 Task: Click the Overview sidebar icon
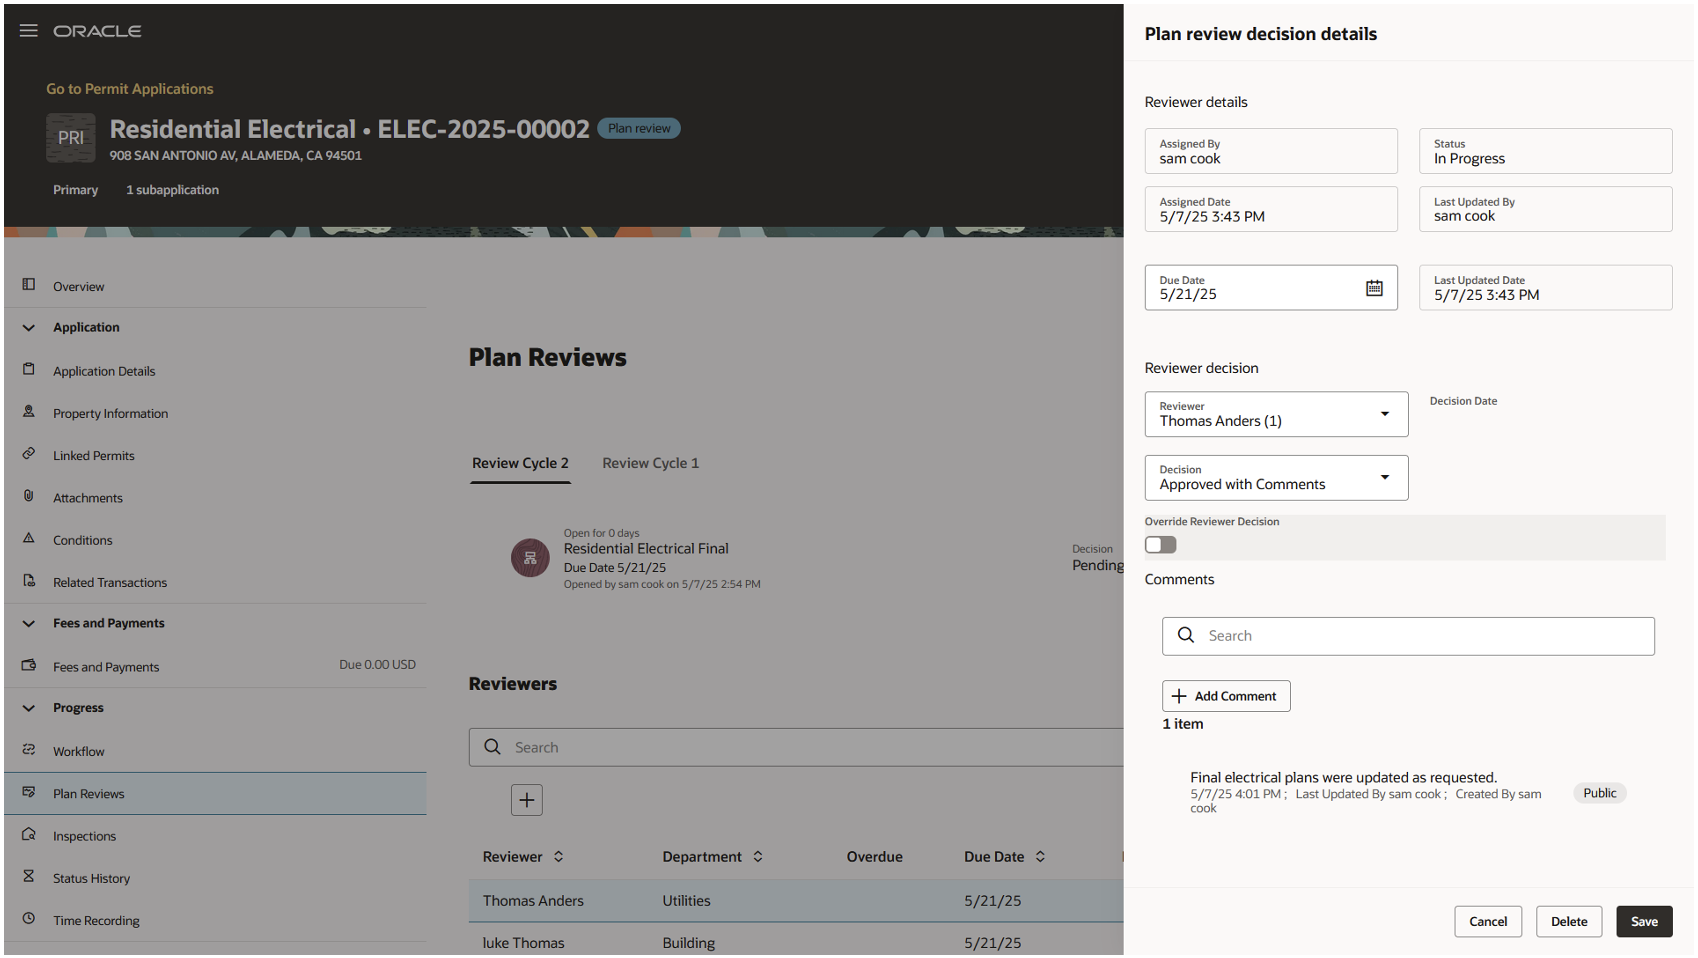(x=29, y=285)
